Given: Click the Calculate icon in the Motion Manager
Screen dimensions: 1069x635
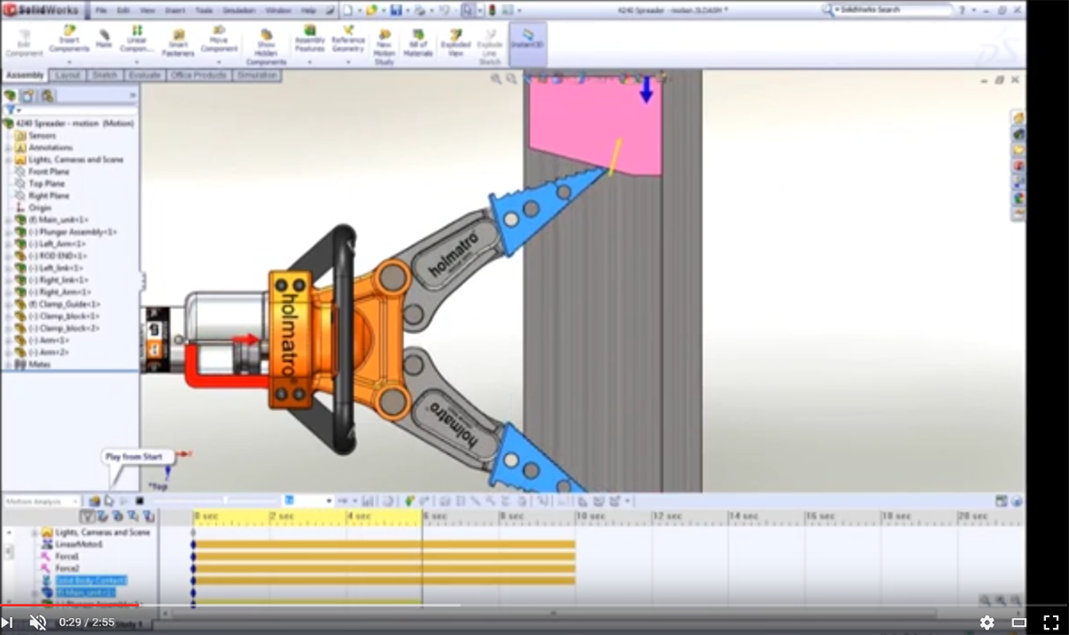Looking at the screenshot, I should click(x=95, y=501).
